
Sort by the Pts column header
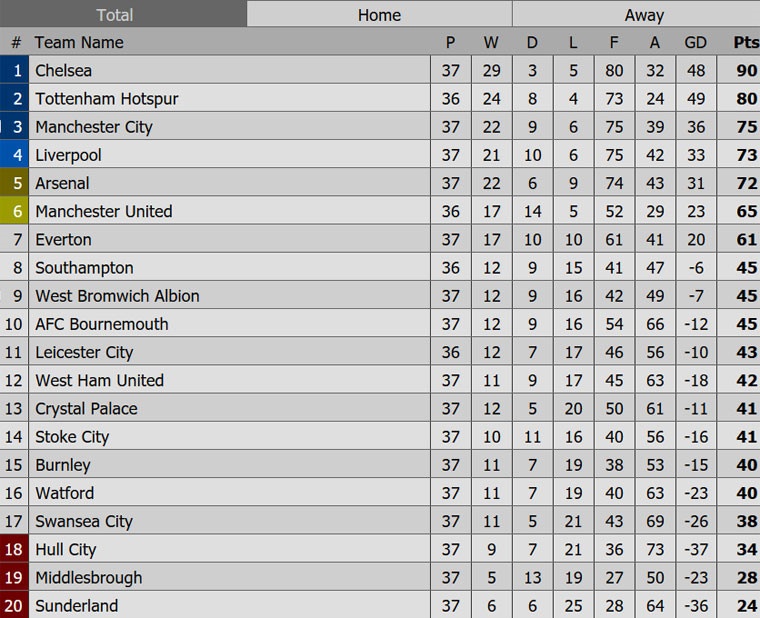(x=746, y=42)
